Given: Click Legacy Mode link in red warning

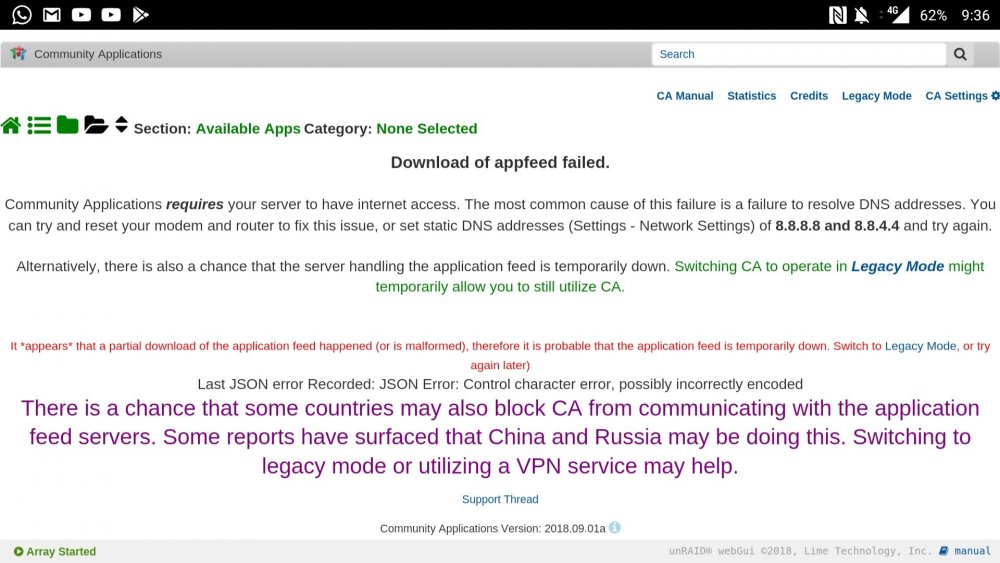Looking at the screenshot, I should click(x=920, y=346).
